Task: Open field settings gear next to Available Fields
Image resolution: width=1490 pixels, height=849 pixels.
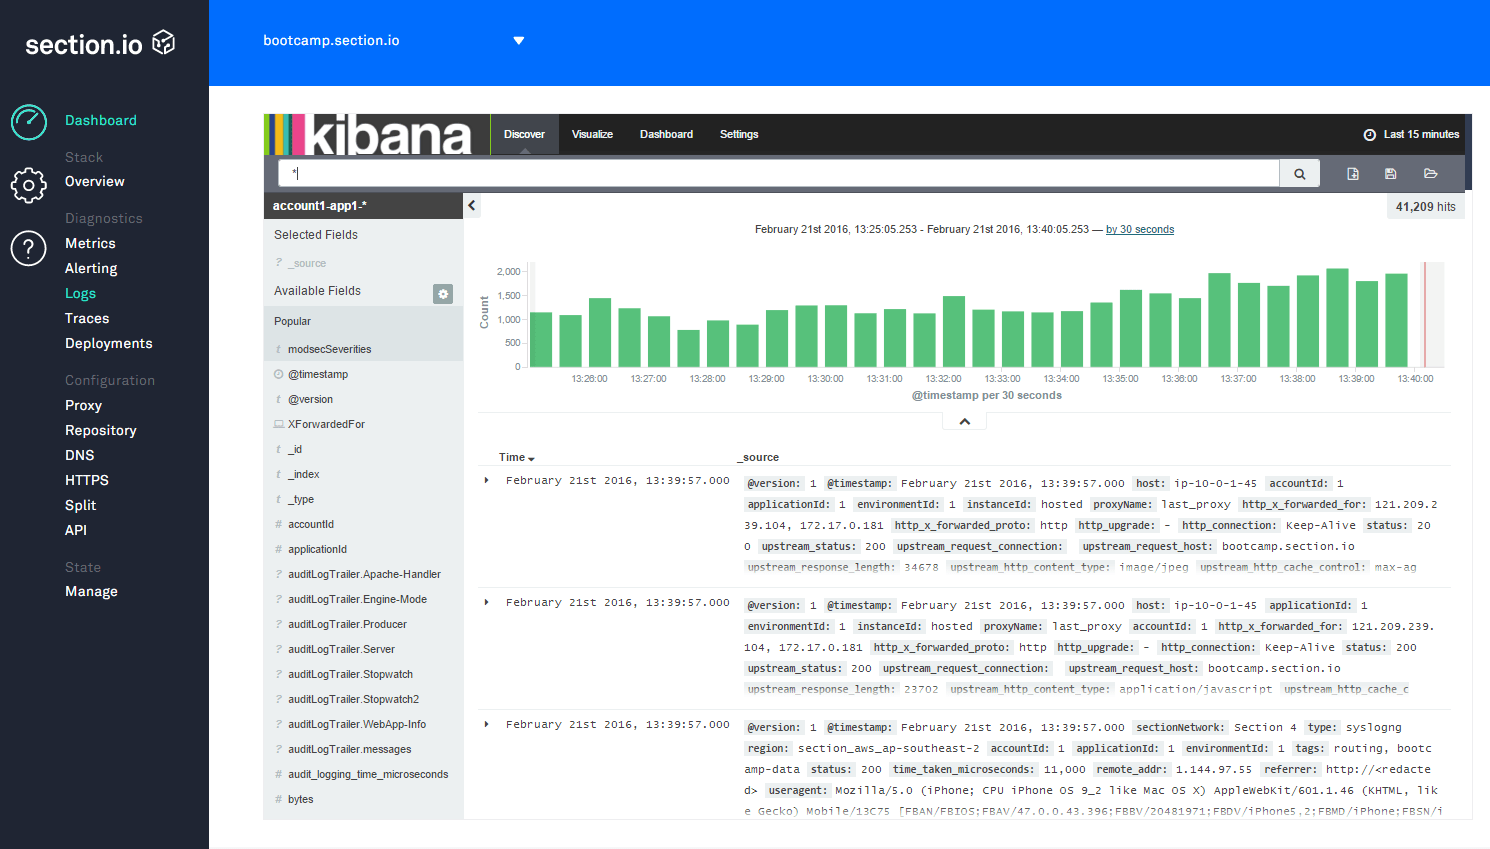Action: tap(443, 294)
